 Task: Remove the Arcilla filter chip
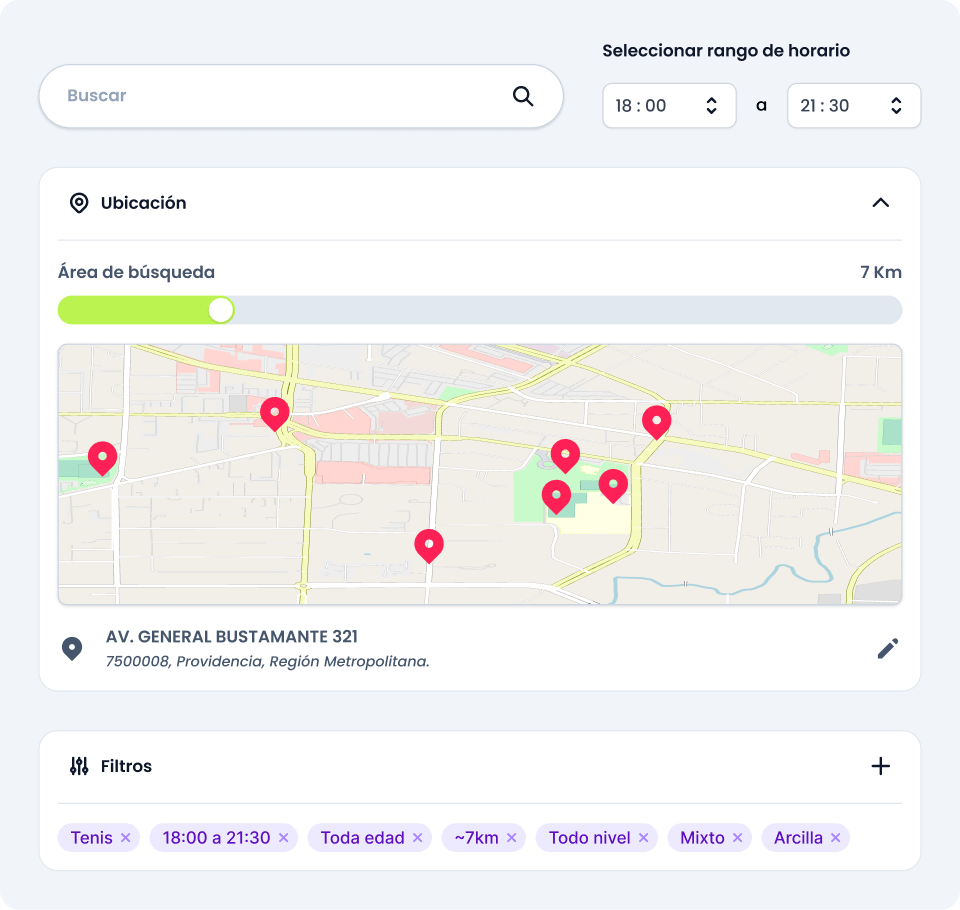[835, 838]
